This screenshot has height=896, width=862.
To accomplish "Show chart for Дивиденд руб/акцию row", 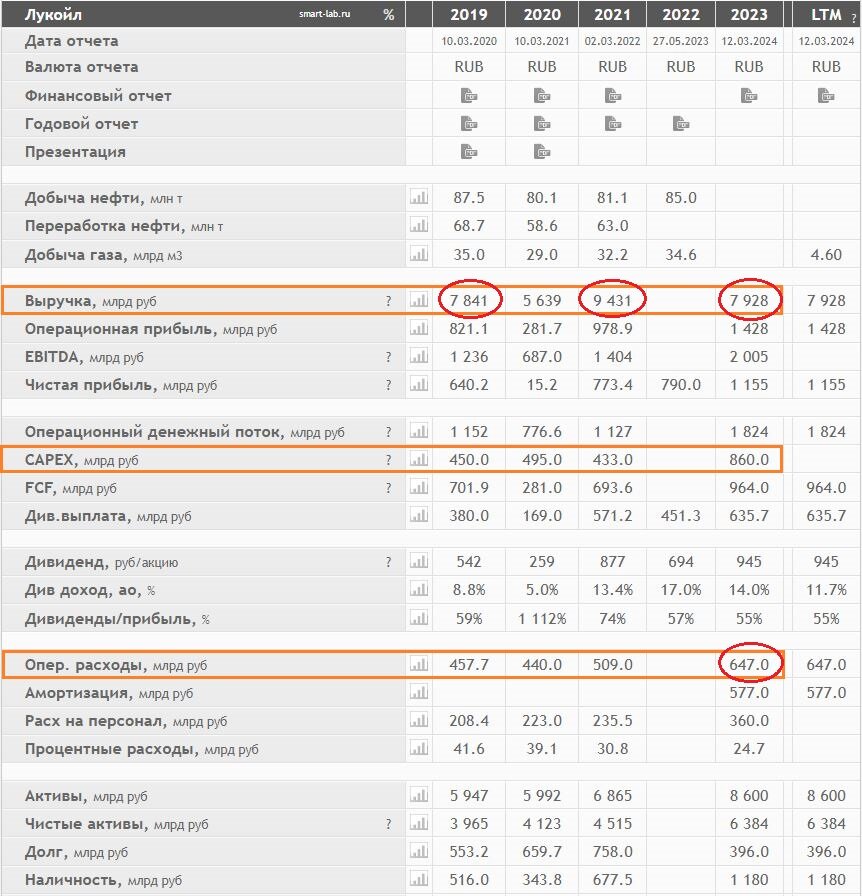I will (419, 562).
